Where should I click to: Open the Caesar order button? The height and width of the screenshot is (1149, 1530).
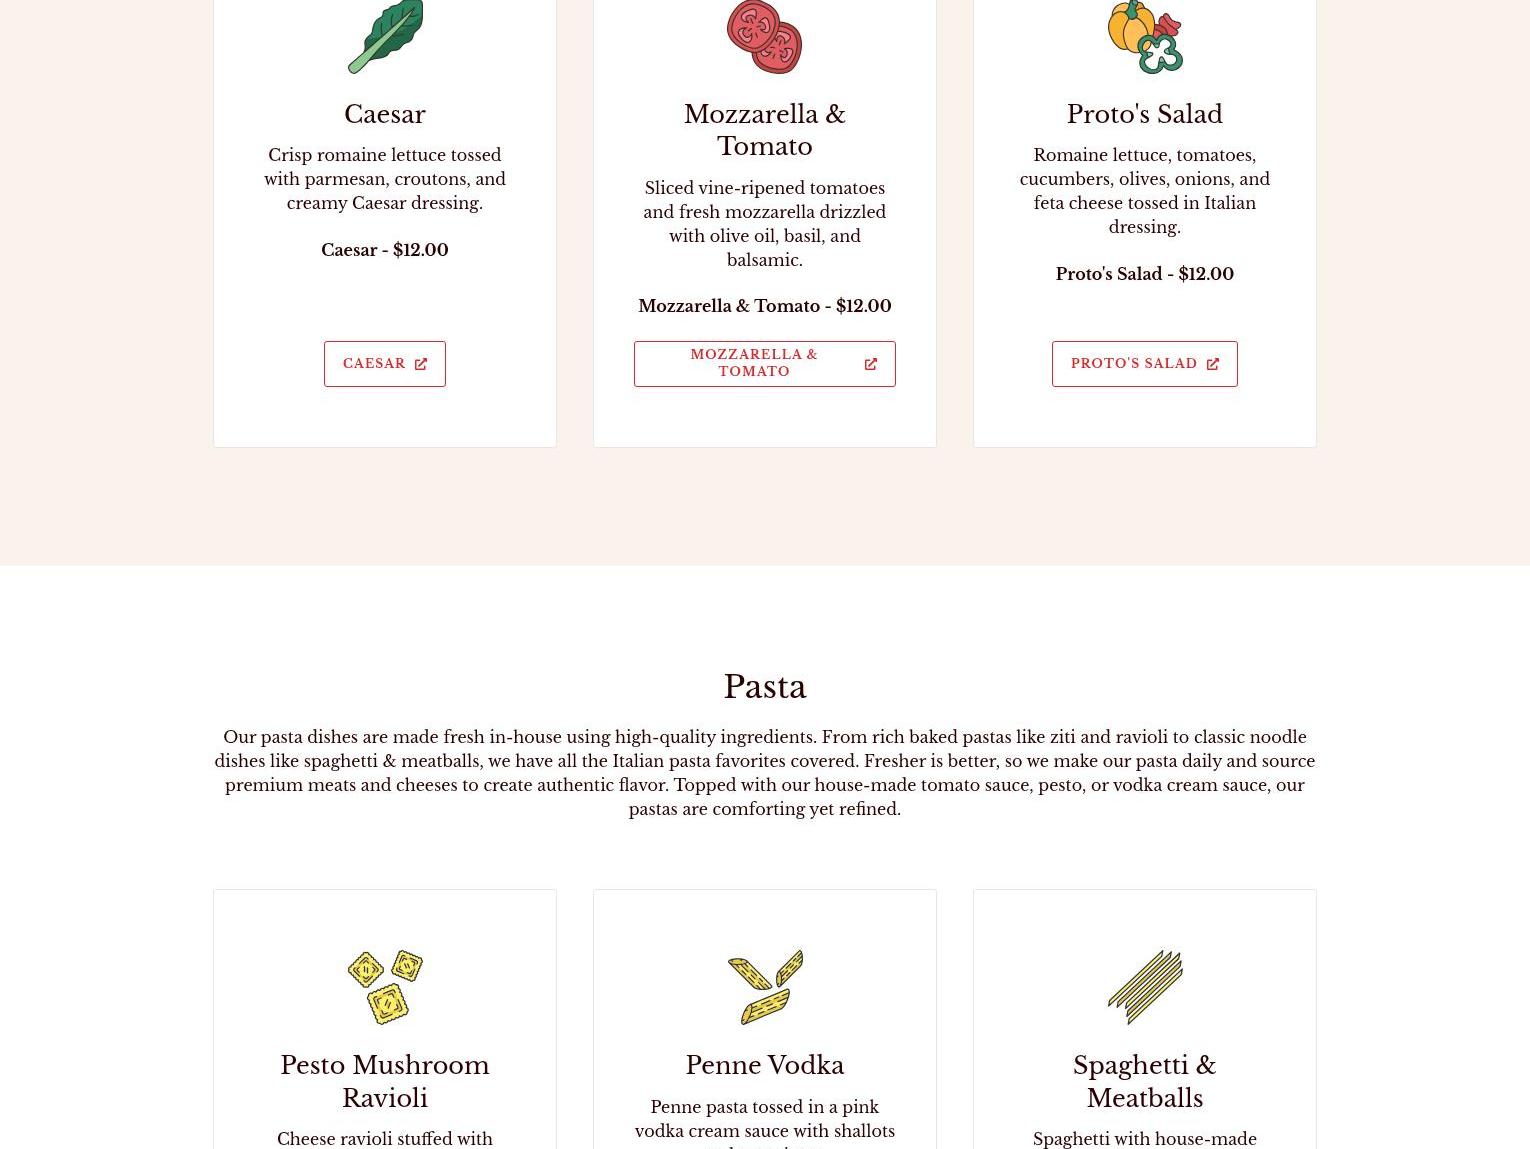pyautogui.click(x=385, y=364)
